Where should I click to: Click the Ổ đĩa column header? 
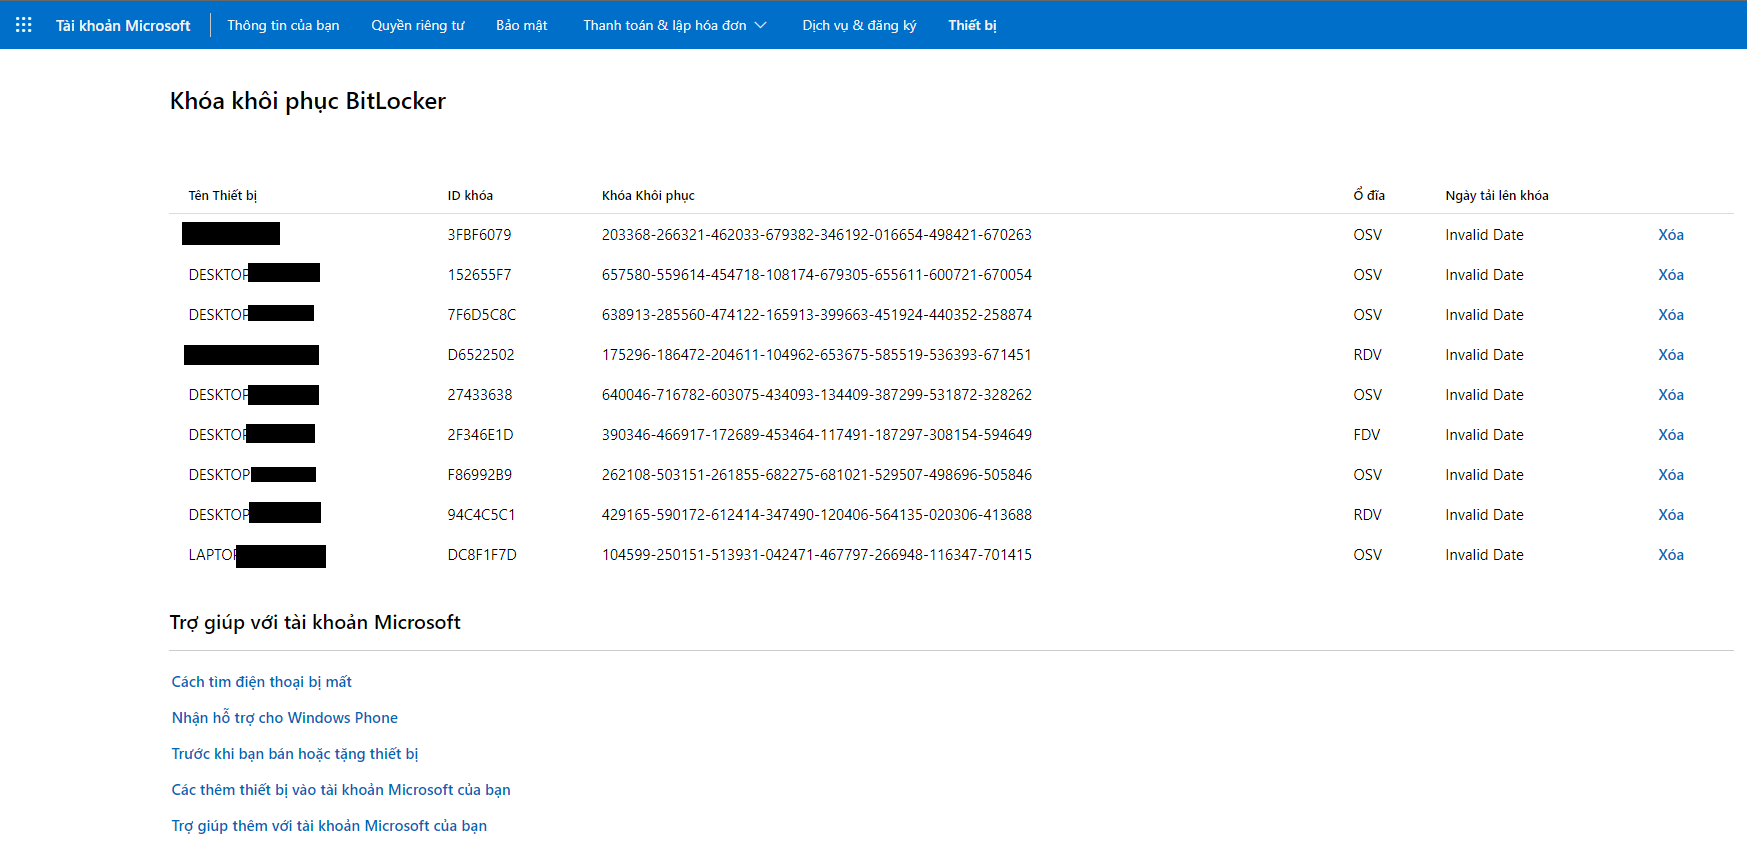(x=1369, y=195)
